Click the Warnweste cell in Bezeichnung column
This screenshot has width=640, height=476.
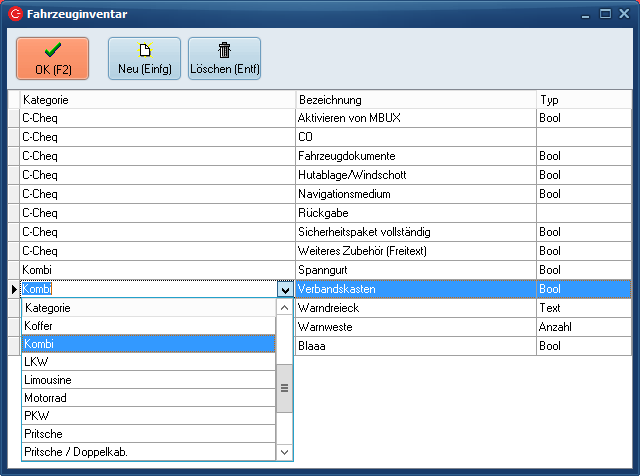pyautogui.click(x=415, y=326)
